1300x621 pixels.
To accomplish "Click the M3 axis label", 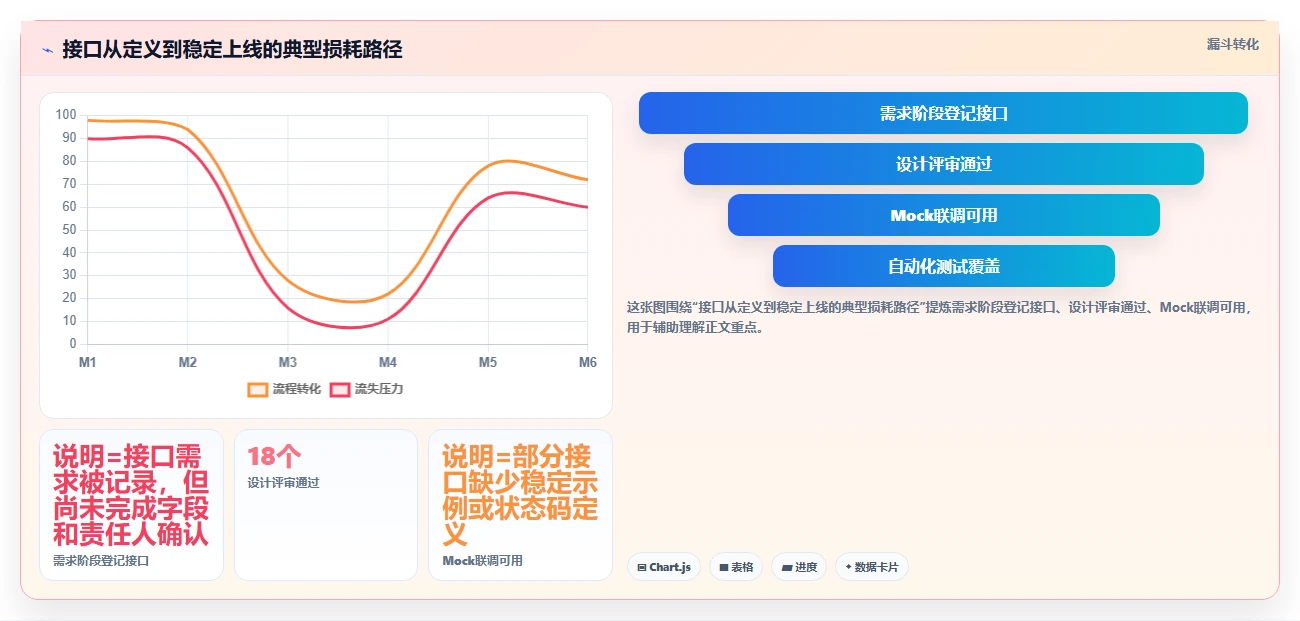I will [x=288, y=362].
